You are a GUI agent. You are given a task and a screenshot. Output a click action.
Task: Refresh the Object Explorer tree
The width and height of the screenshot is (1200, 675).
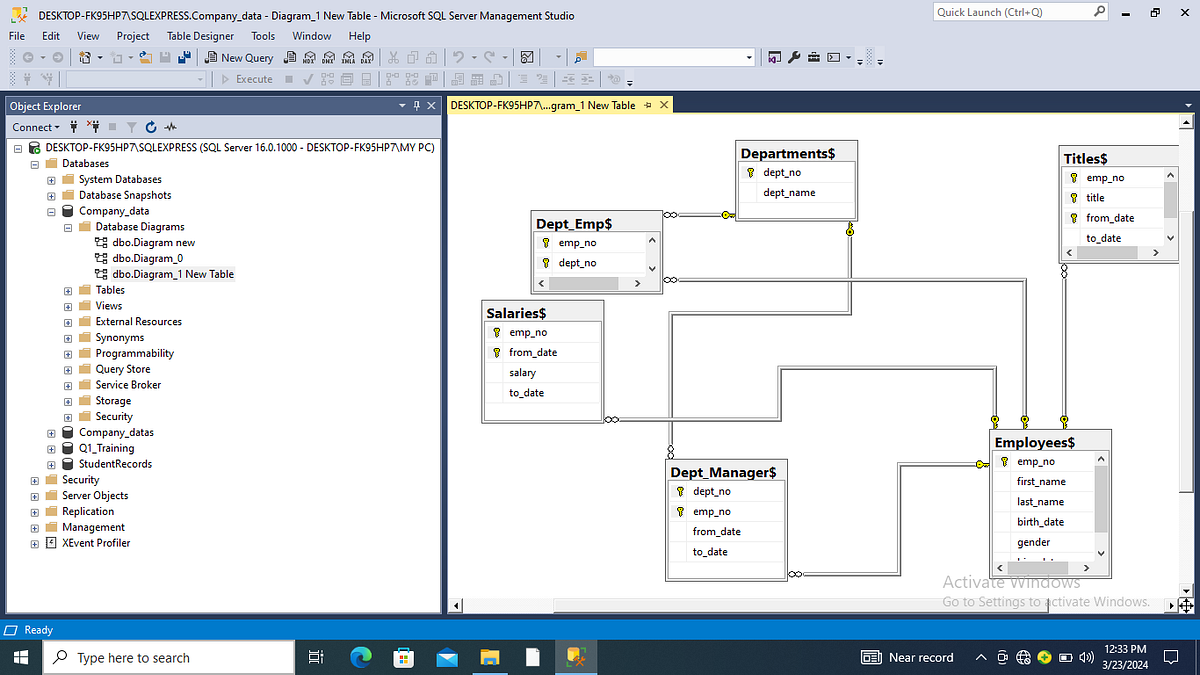[150, 127]
